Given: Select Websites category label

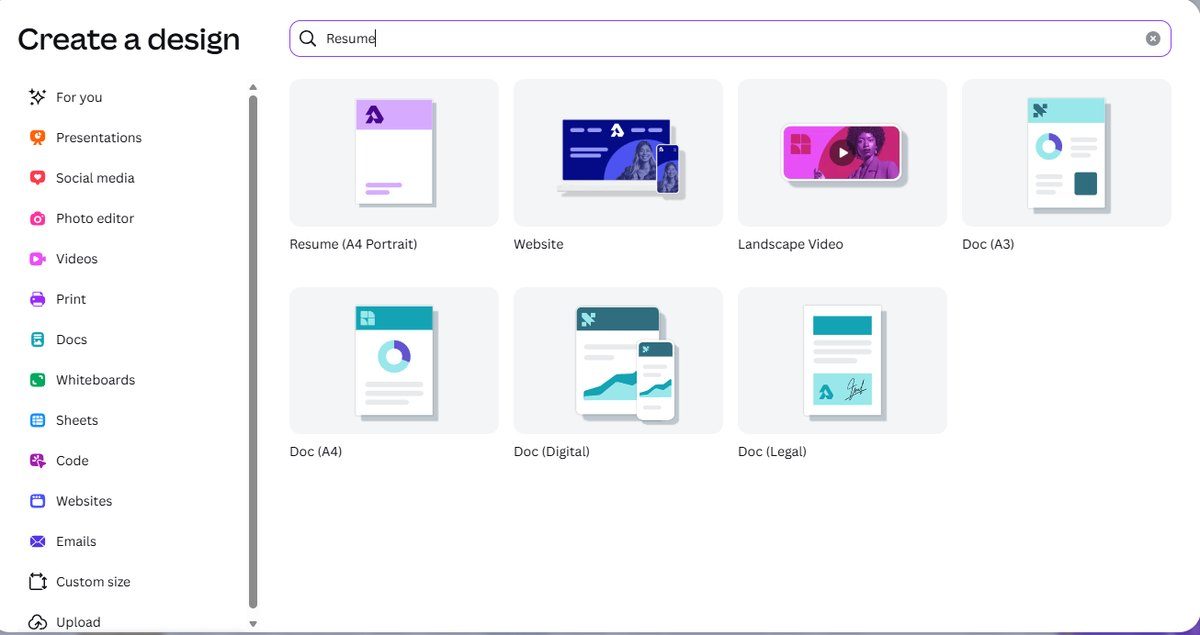Looking at the screenshot, I should coord(84,501).
